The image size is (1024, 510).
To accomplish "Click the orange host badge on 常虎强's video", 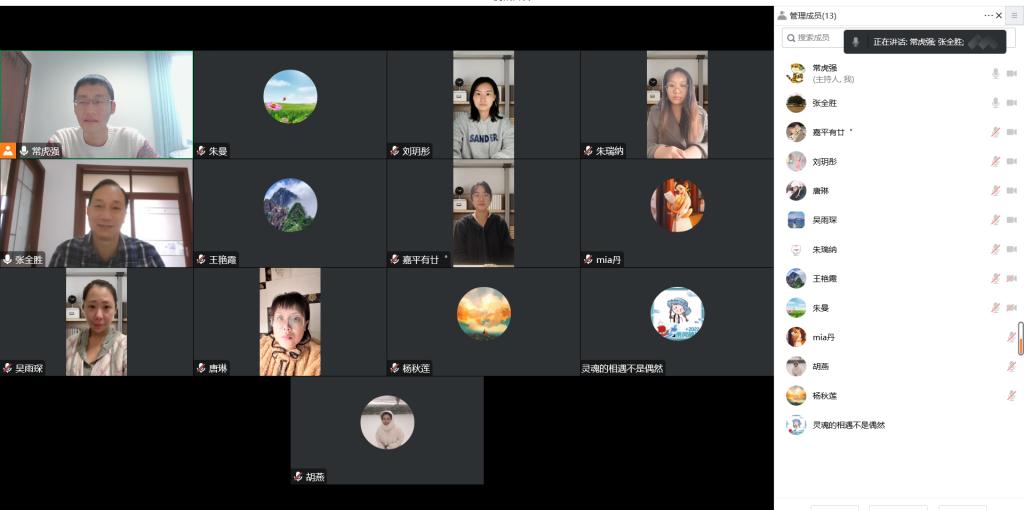I will click(x=8, y=151).
